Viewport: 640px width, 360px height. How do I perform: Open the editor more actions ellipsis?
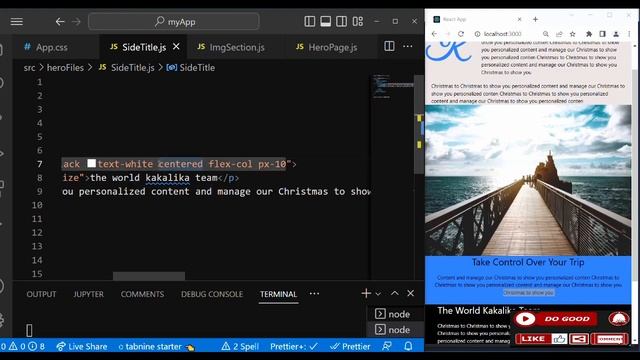(408, 46)
